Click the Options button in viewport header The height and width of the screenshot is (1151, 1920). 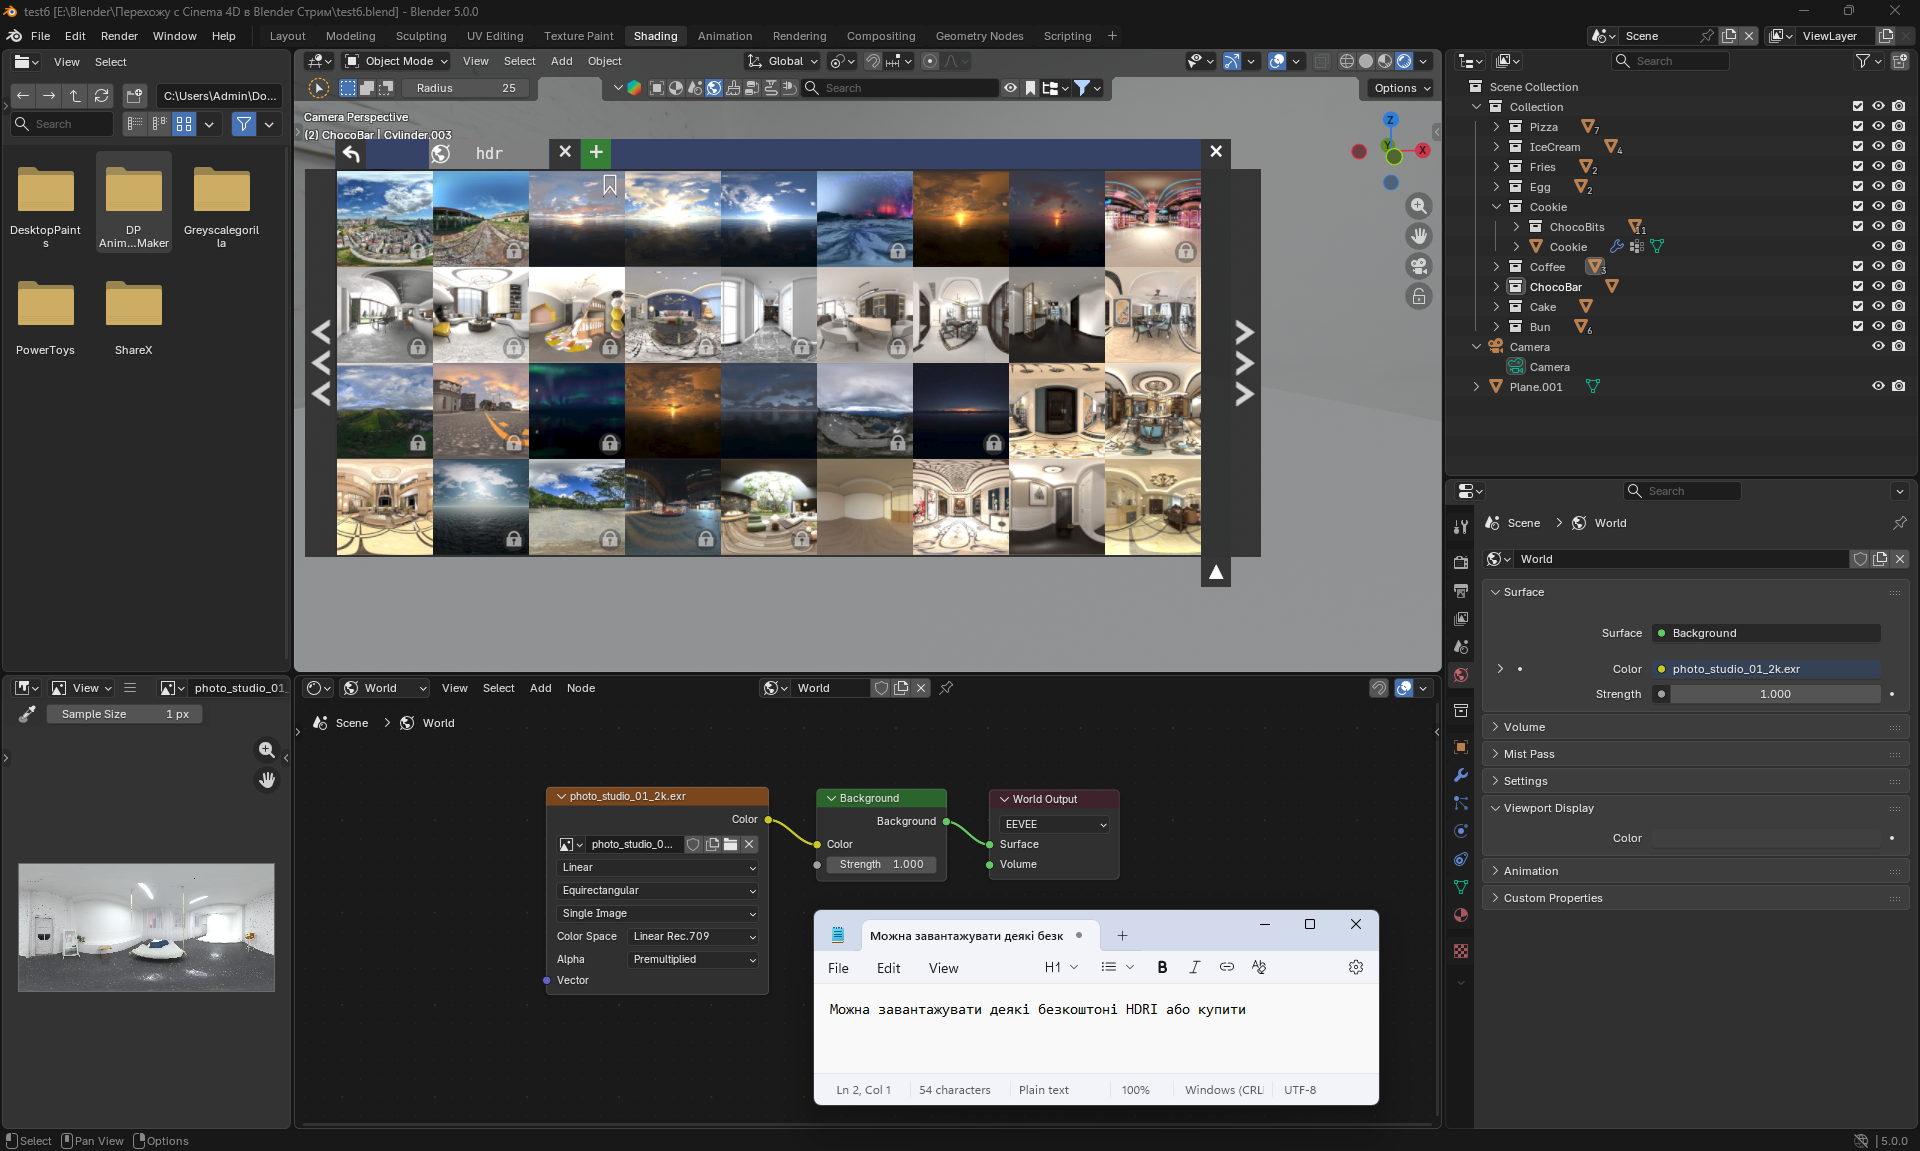tap(1401, 88)
